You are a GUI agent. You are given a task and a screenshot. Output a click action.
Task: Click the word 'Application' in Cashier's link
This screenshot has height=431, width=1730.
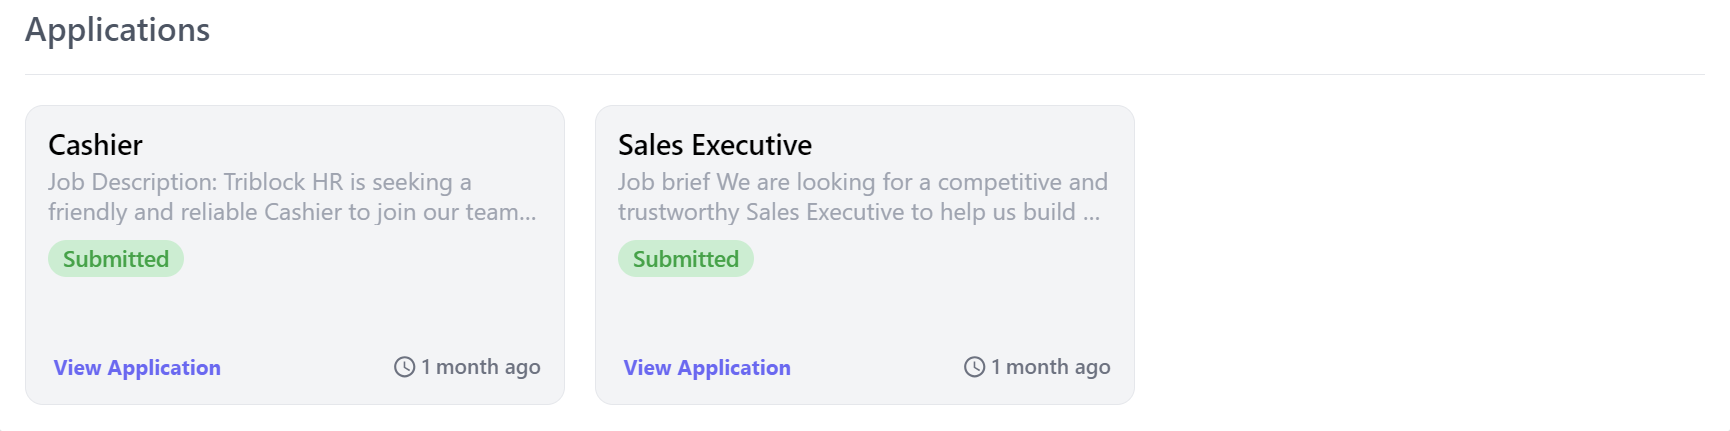pyautogui.click(x=164, y=367)
